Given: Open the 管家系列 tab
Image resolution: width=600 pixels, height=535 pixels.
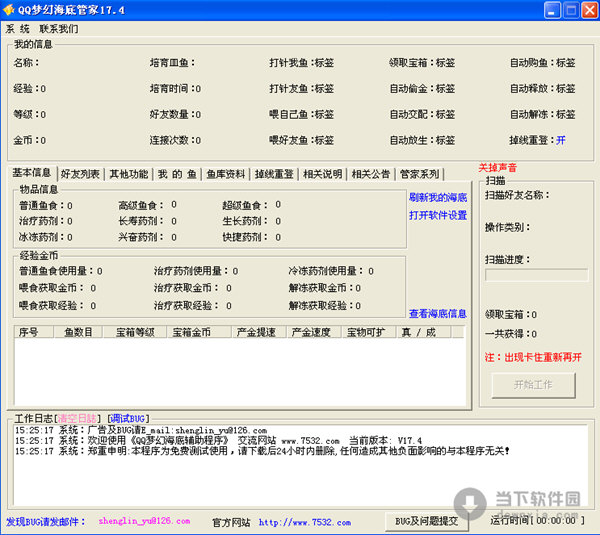Looking at the screenshot, I should pos(419,174).
